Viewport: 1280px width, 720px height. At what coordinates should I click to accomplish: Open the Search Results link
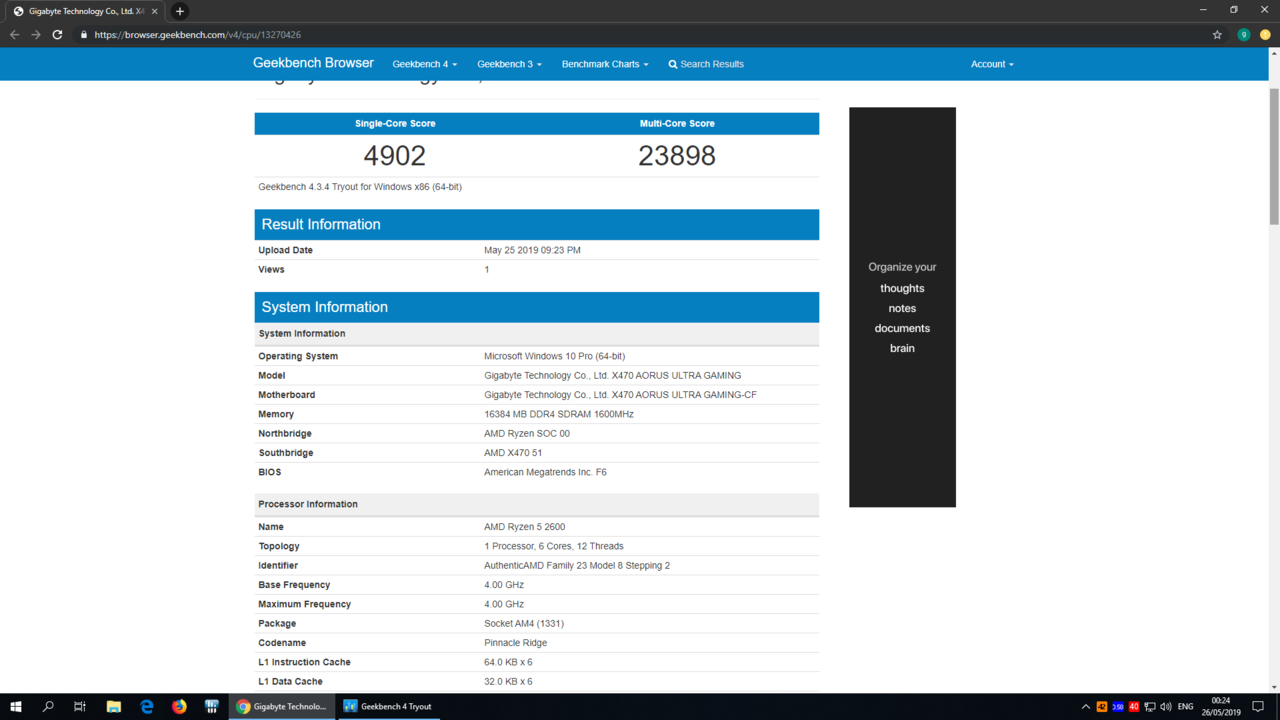706,64
